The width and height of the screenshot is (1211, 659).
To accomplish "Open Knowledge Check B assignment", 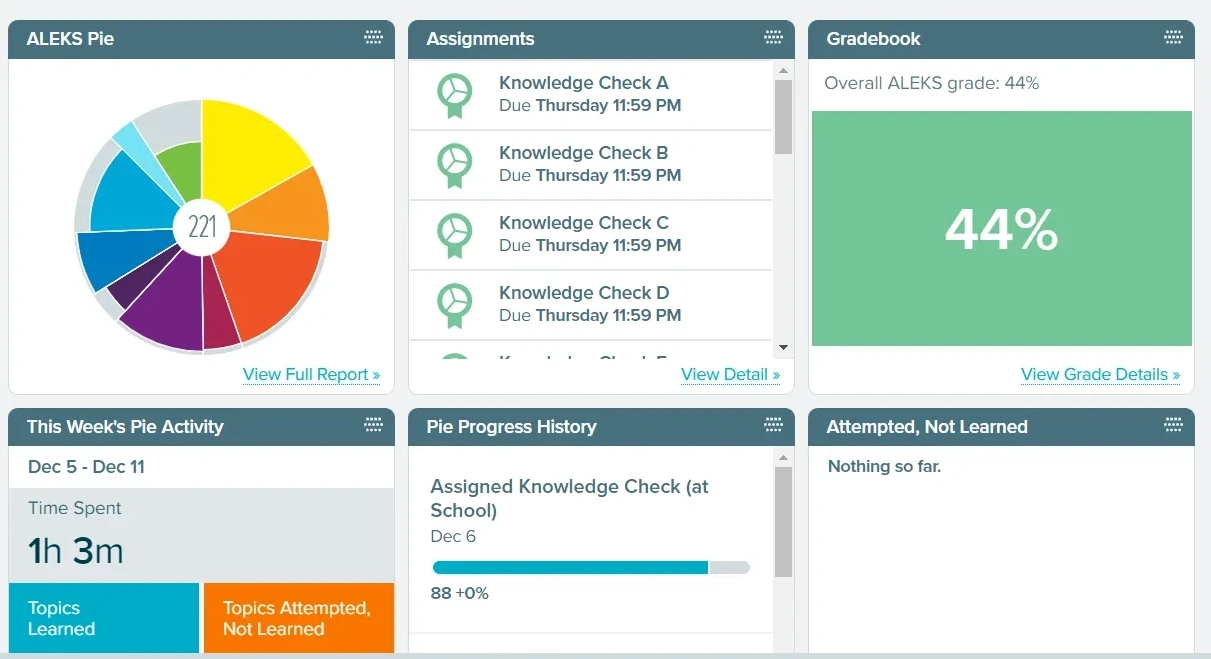I will 583,153.
